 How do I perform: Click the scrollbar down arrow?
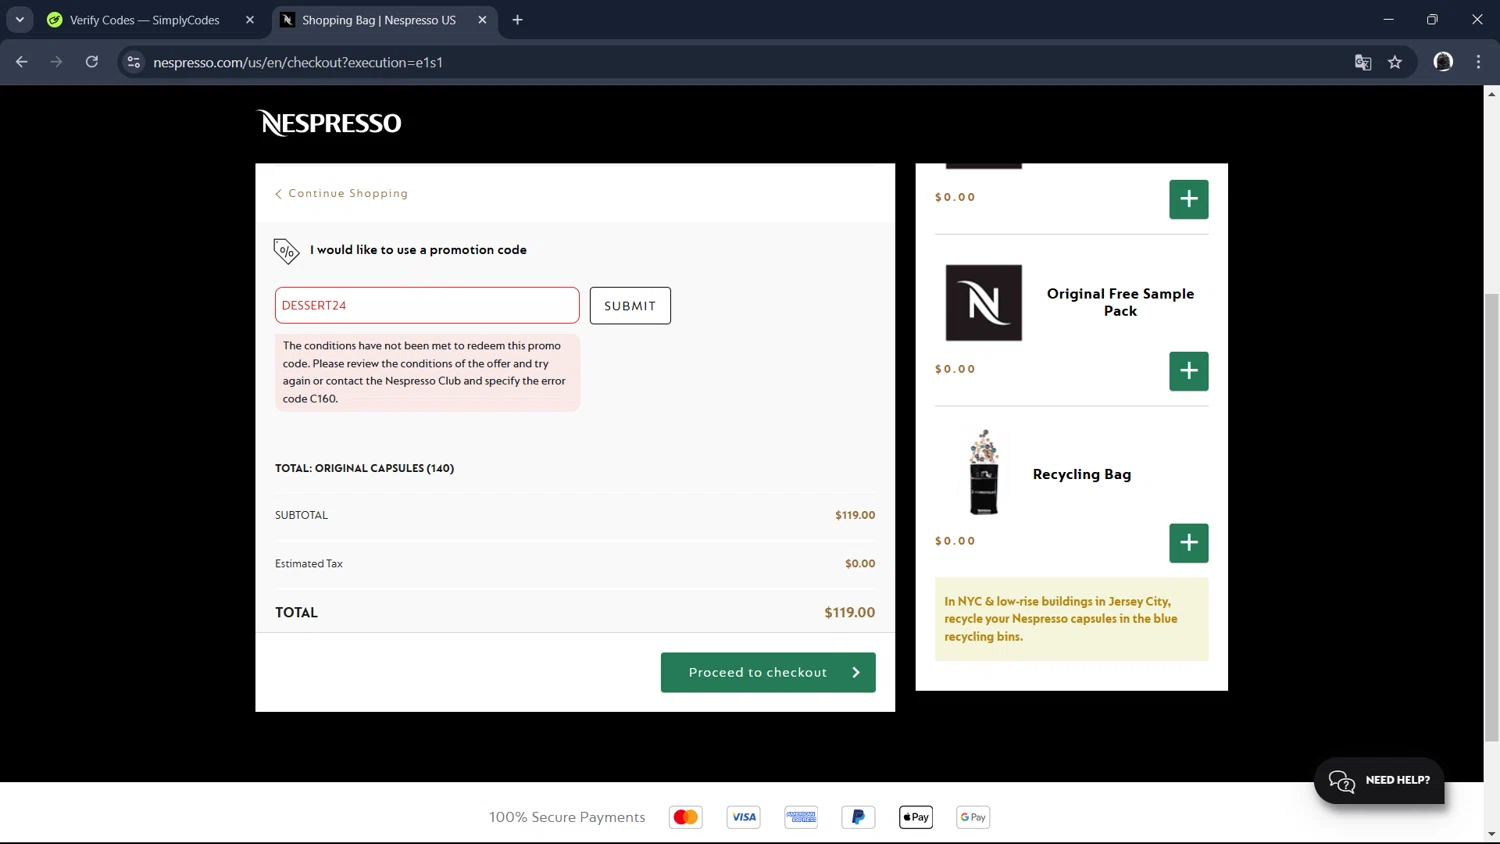1491,834
